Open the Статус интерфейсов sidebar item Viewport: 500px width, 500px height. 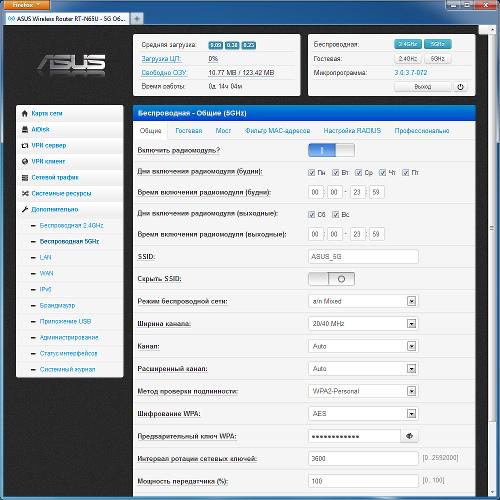coord(68,353)
